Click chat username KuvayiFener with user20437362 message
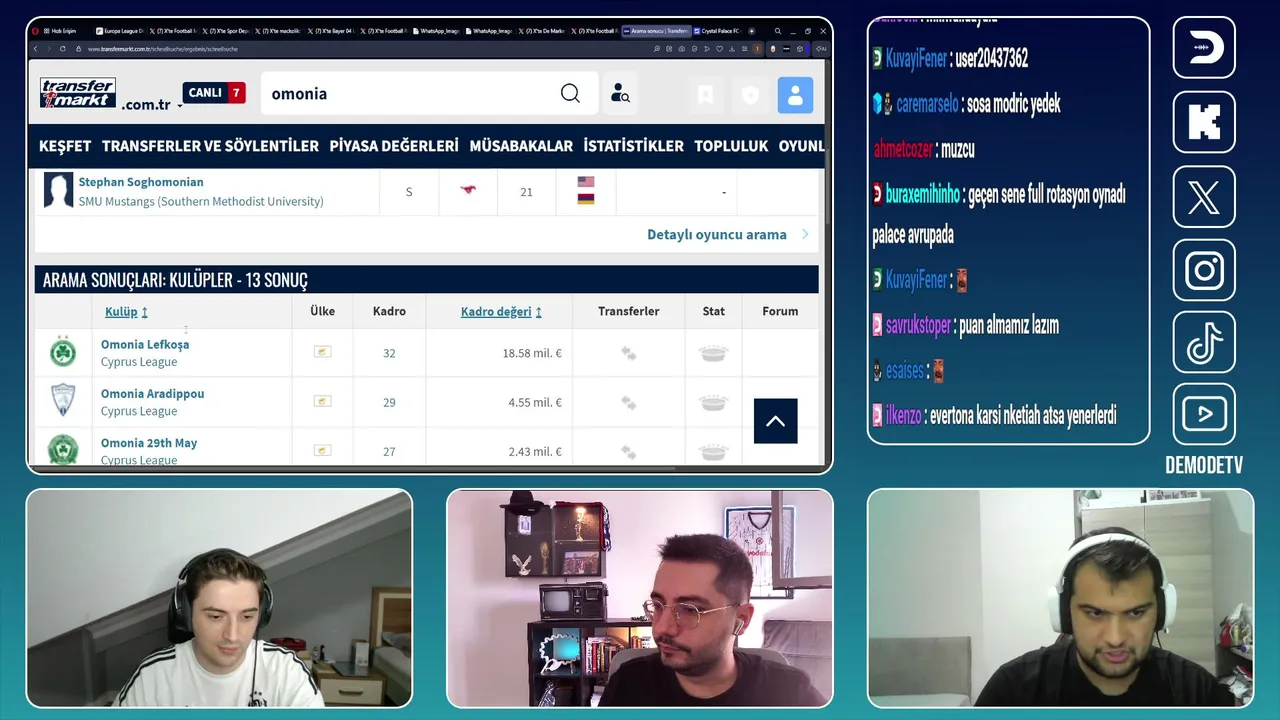 (916, 59)
